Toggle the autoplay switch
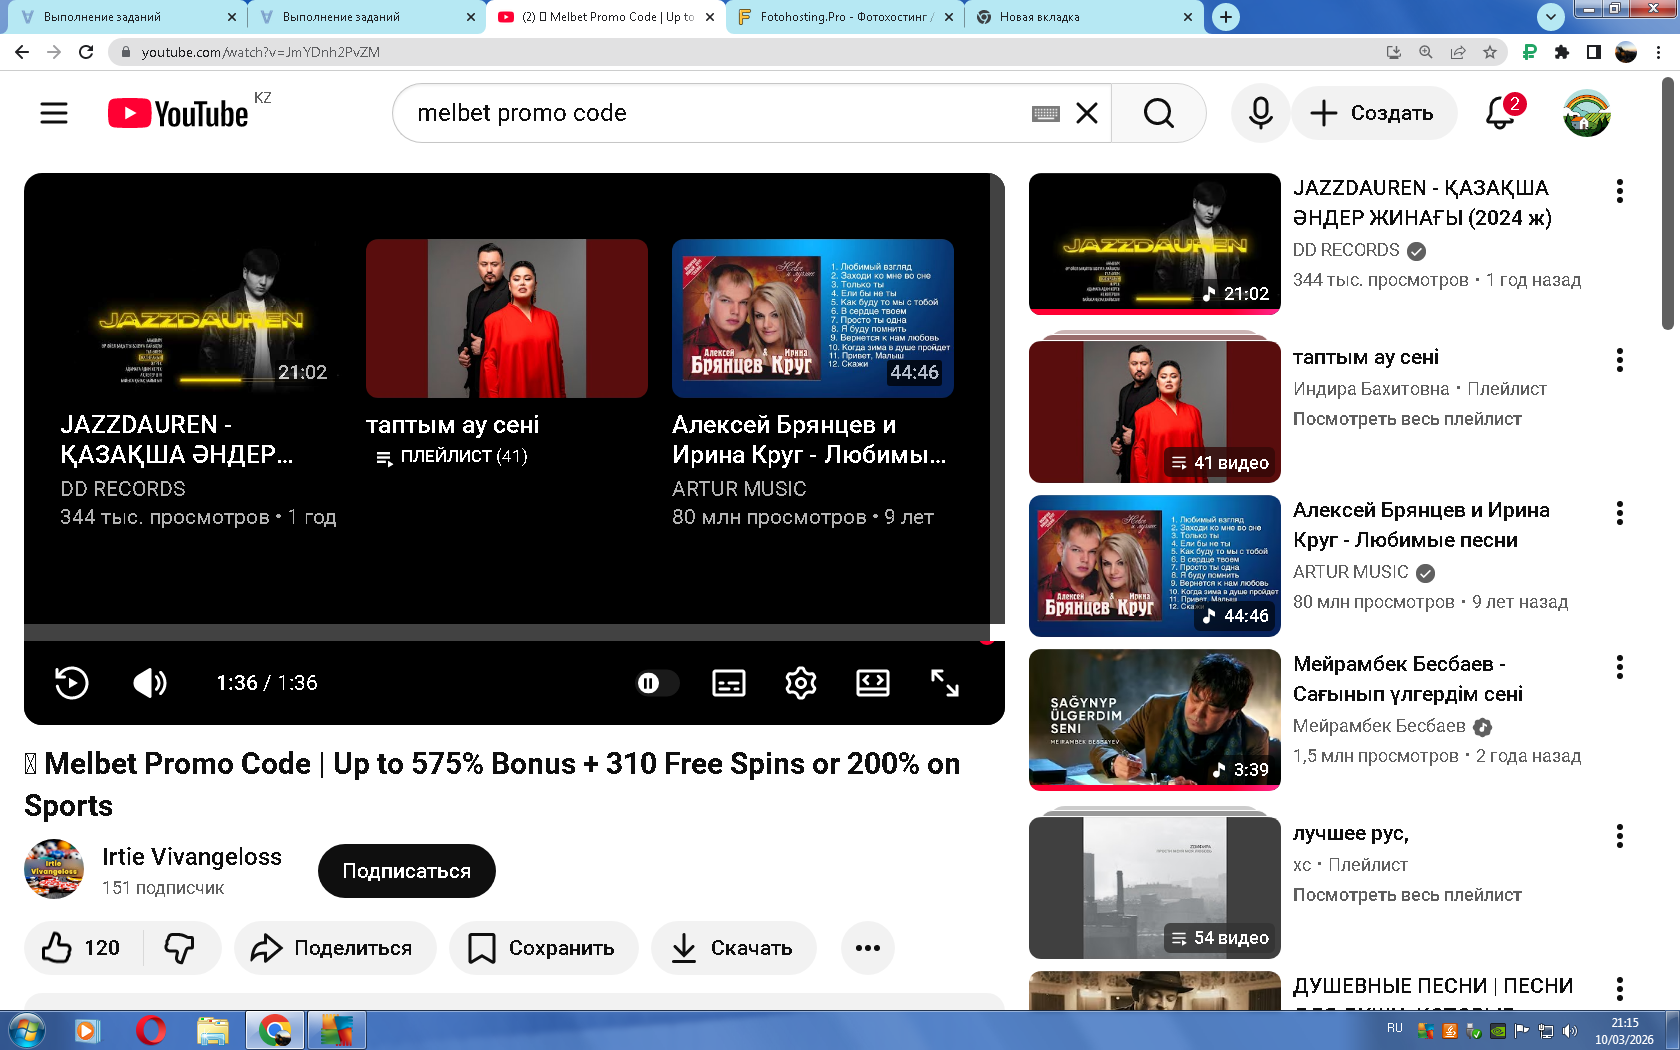This screenshot has height=1050, width=1680. [x=656, y=683]
